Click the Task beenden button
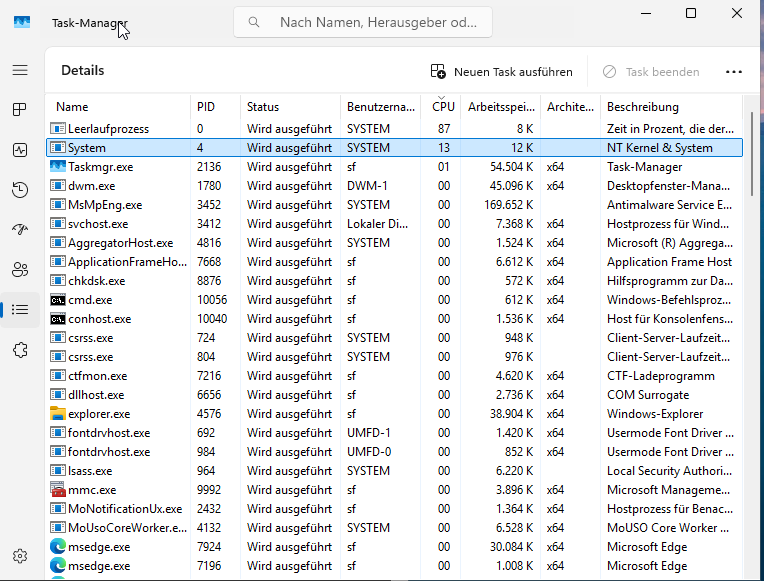The image size is (764, 581). pyautogui.click(x=651, y=72)
